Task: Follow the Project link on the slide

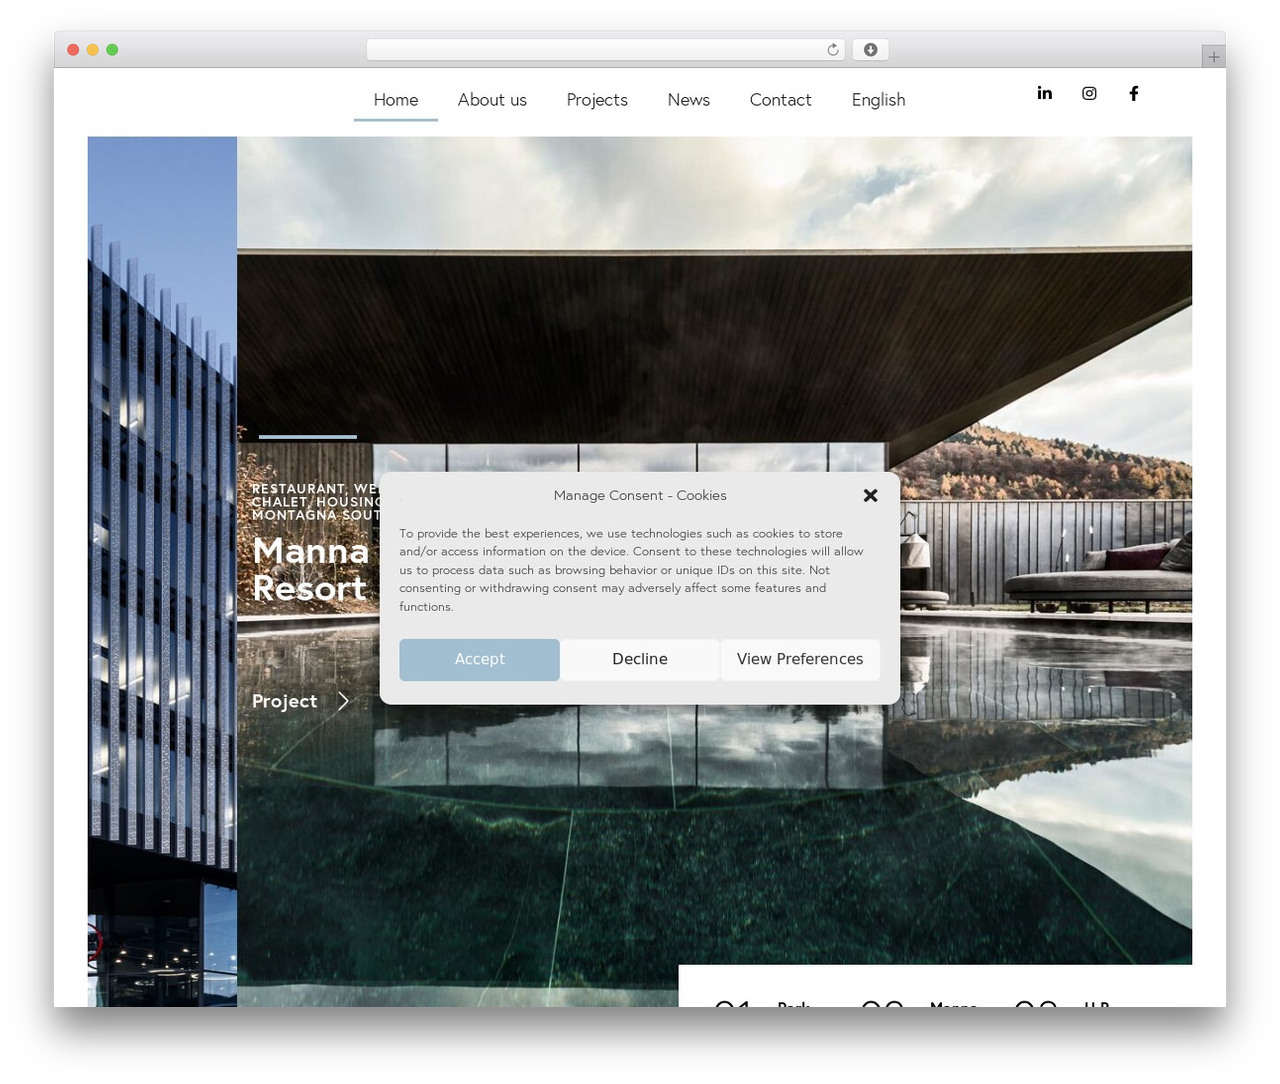Action: (284, 701)
